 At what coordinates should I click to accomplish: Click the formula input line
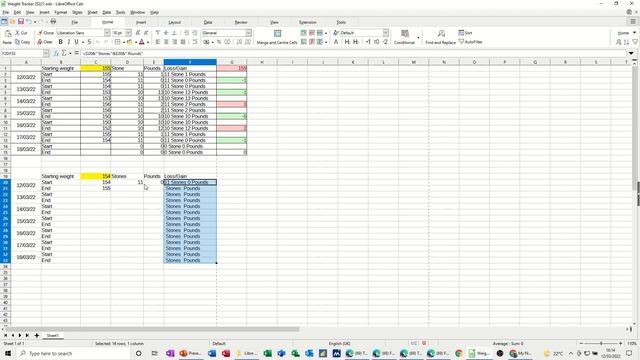click(354, 53)
